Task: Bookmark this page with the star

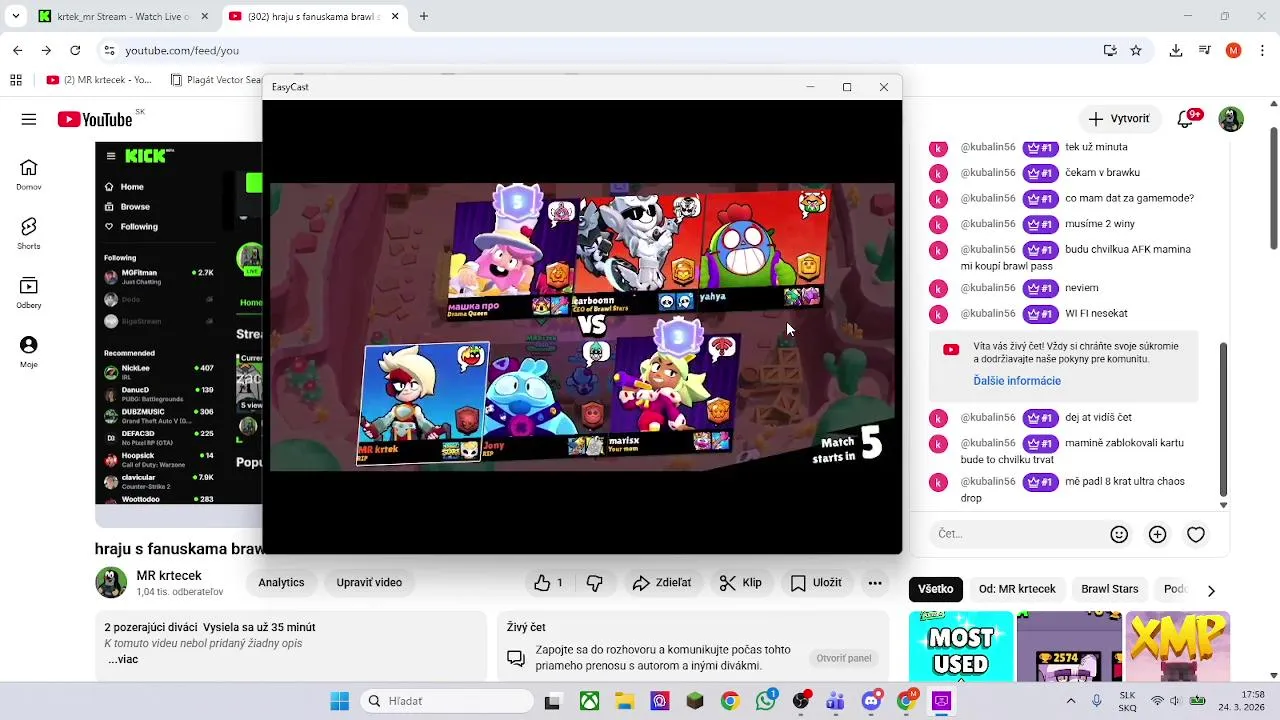Action: 1136,50
